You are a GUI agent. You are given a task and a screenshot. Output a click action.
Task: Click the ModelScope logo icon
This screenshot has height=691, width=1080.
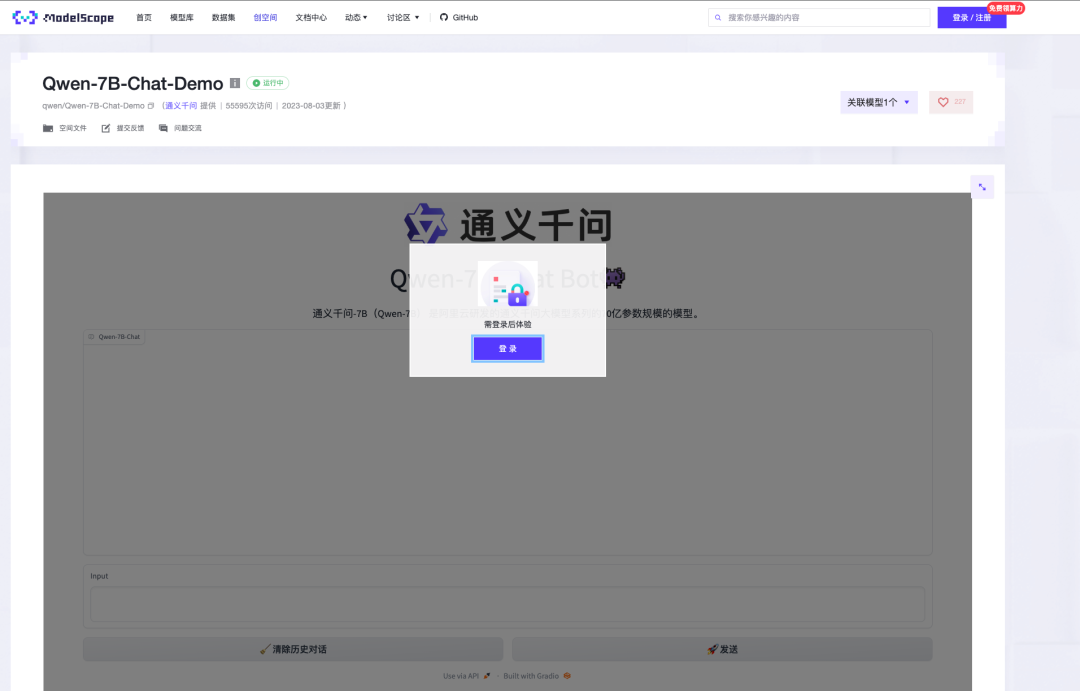pyautogui.click(x=24, y=16)
